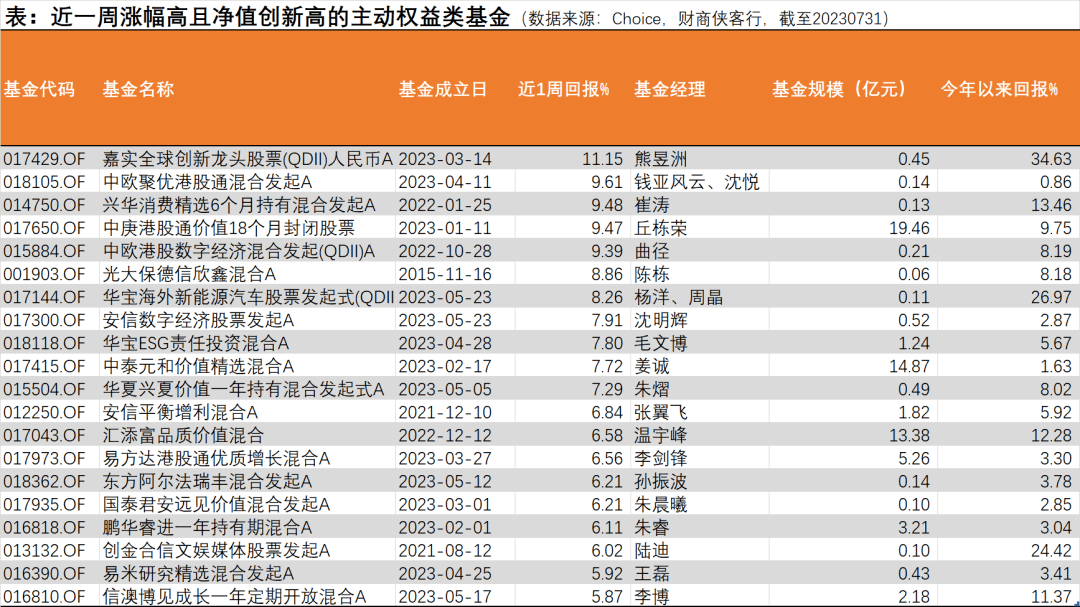
Task: Select fund code 013132.OF cell
Action: pyautogui.click(x=45, y=550)
